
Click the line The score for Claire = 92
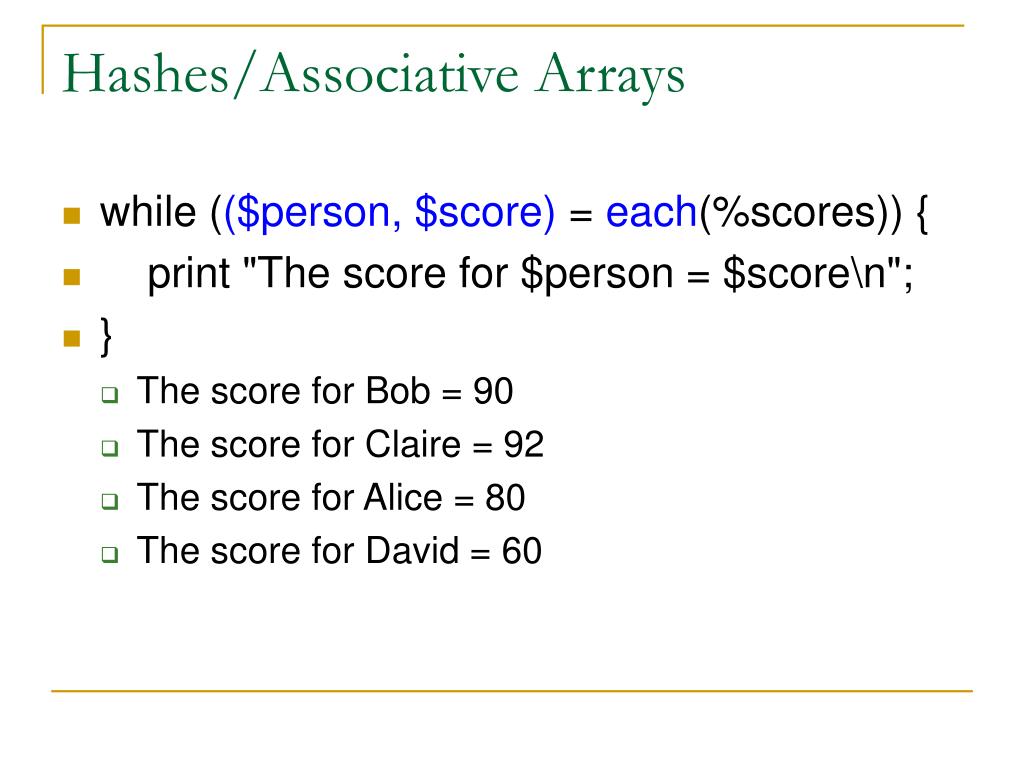(340, 445)
